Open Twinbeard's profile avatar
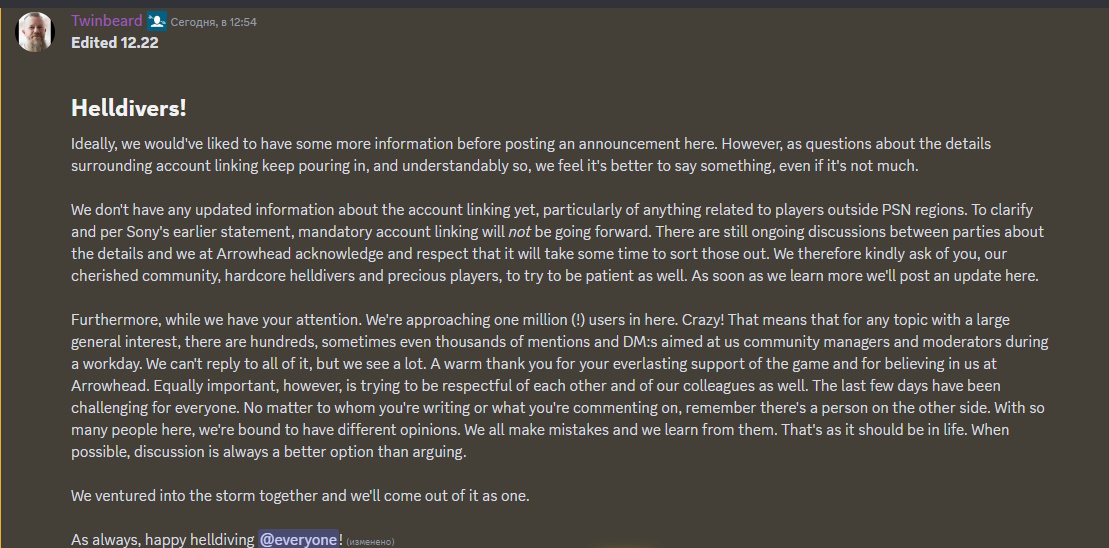Image resolution: width=1109 pixels, height=548 pixels. (35, 32)
